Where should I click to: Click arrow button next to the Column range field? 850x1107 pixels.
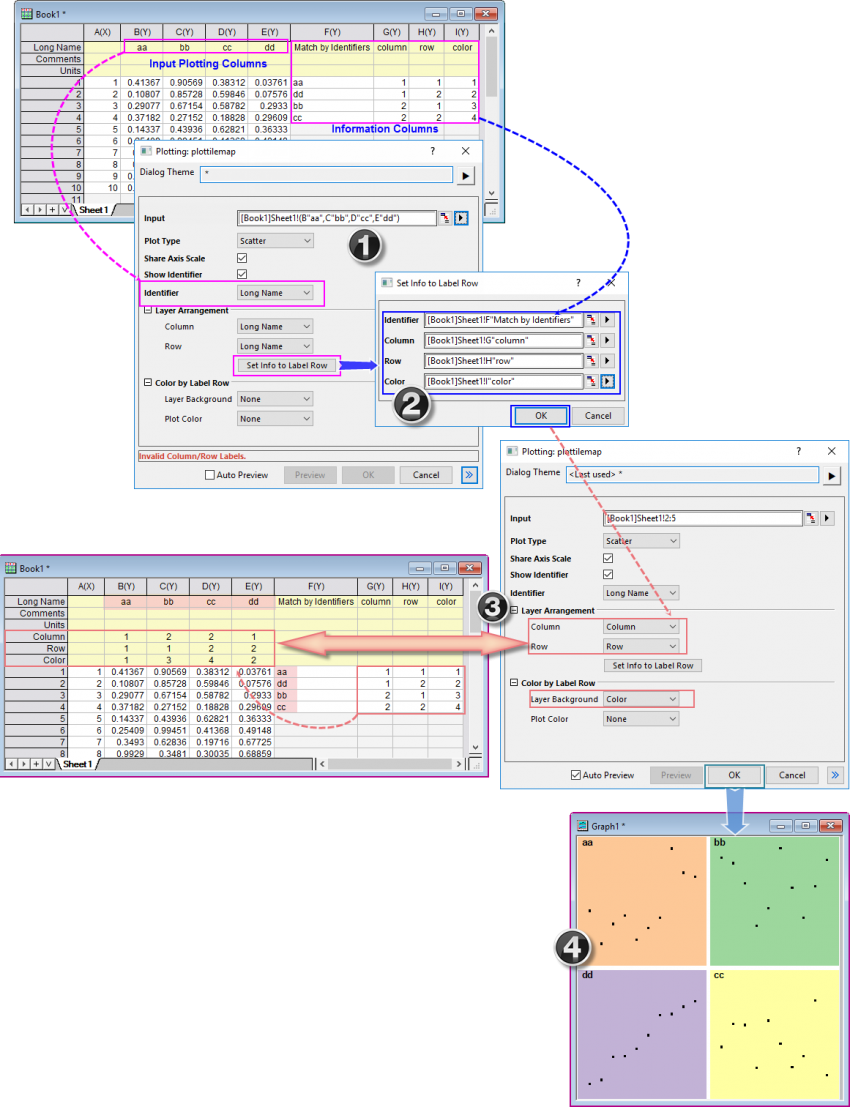tap(607, 341)
